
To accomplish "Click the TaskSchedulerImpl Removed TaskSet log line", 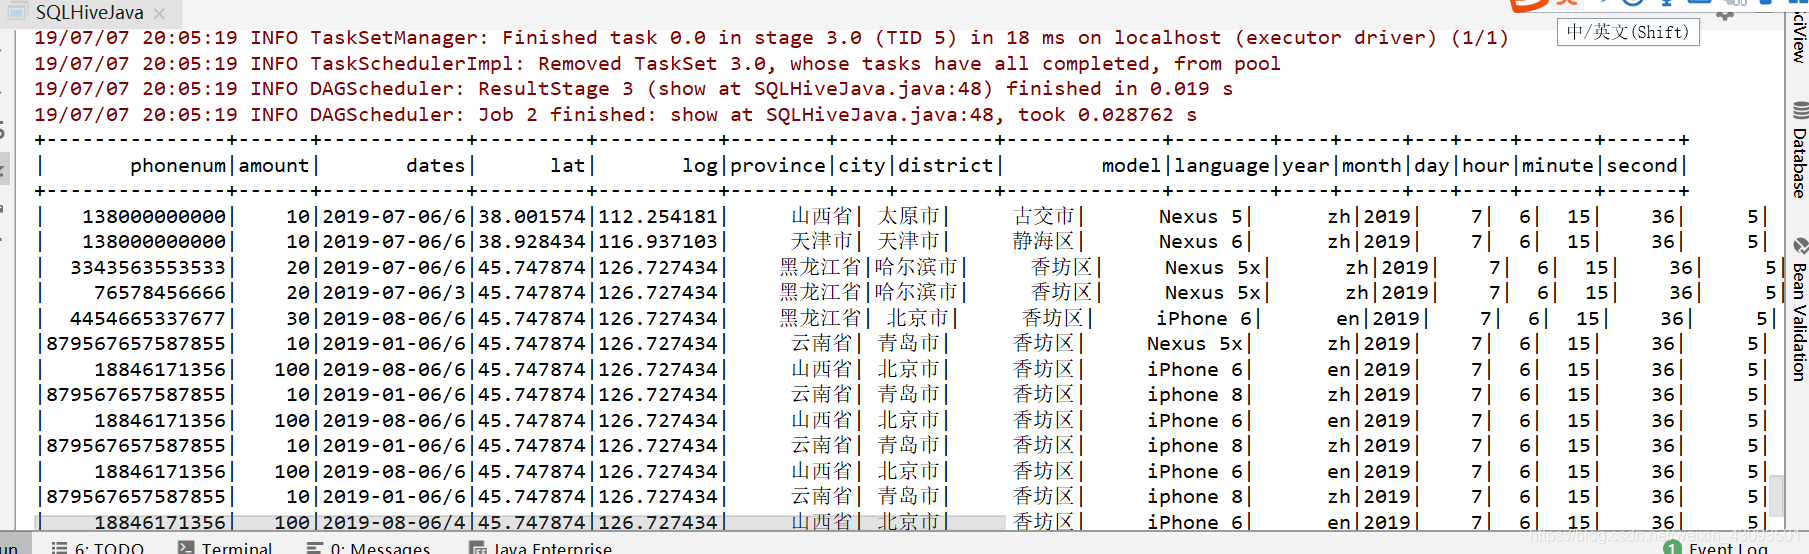I will 657,63.
